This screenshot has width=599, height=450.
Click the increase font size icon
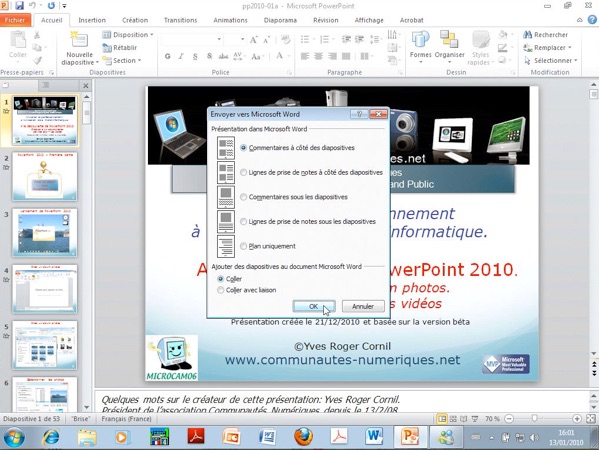click(x=253, y=39)
